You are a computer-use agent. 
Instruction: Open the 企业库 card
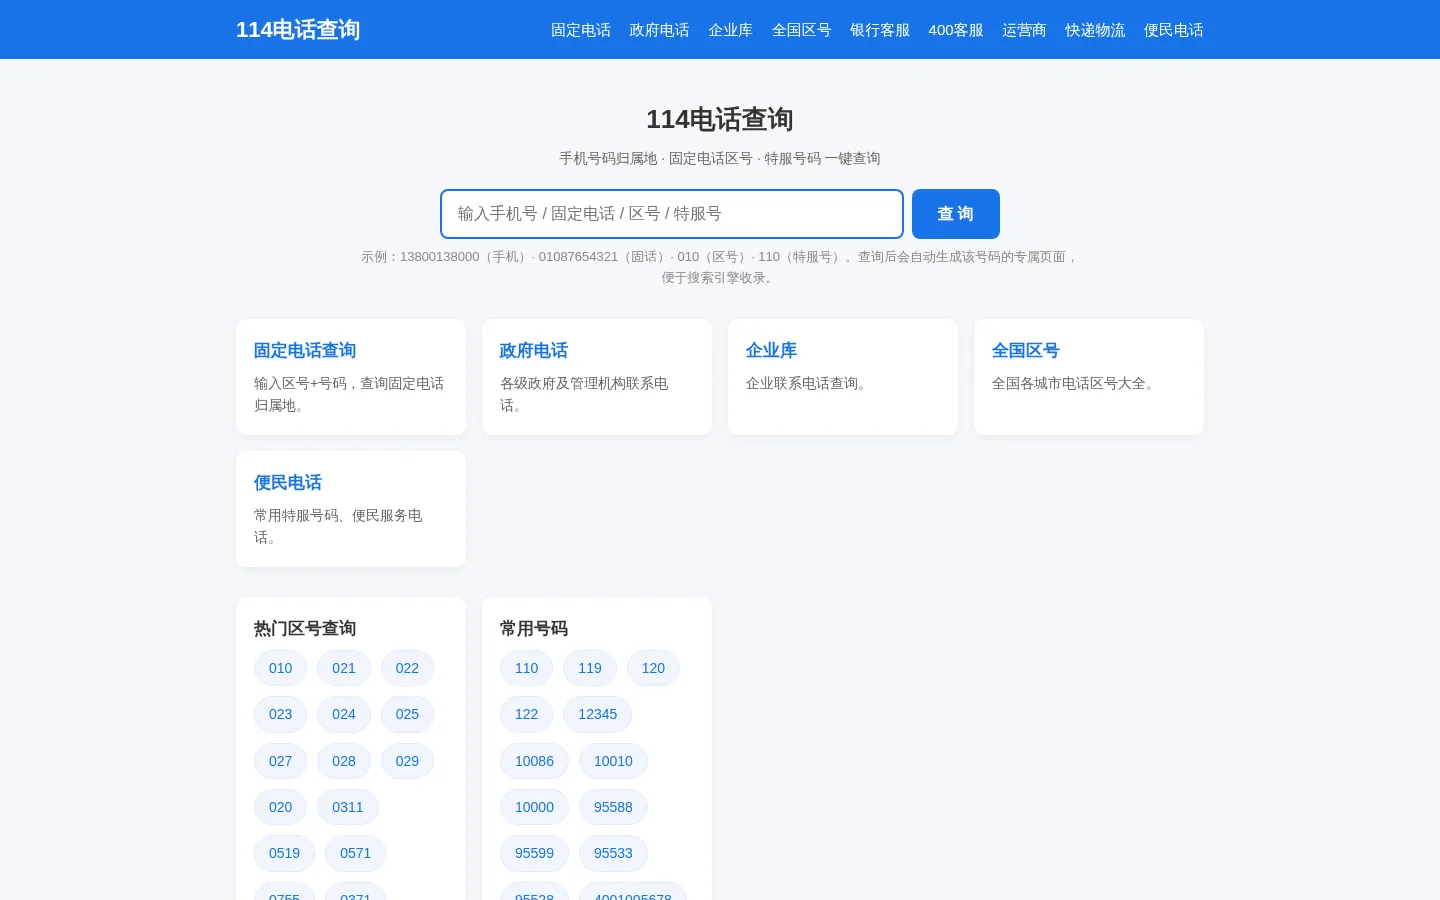[x=843, y=377]
